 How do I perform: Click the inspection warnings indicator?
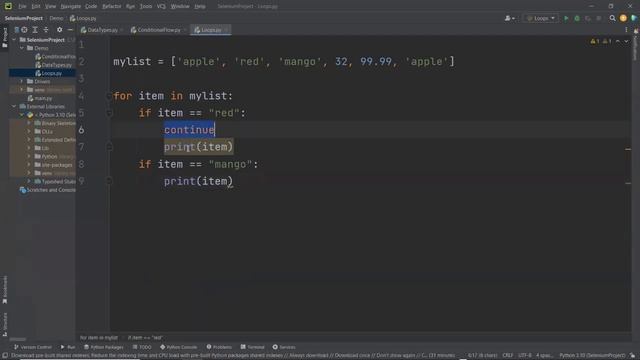coord(600,41)
